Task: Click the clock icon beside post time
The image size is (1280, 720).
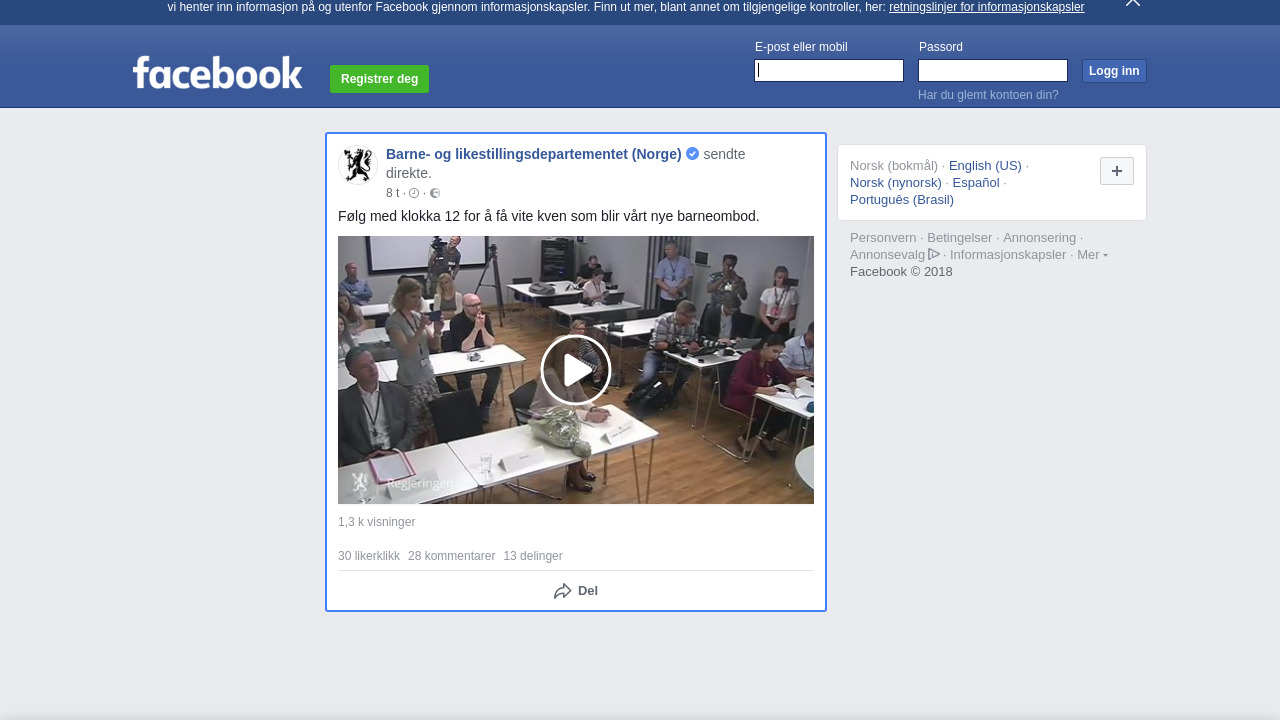Action: tap(414, 194)
